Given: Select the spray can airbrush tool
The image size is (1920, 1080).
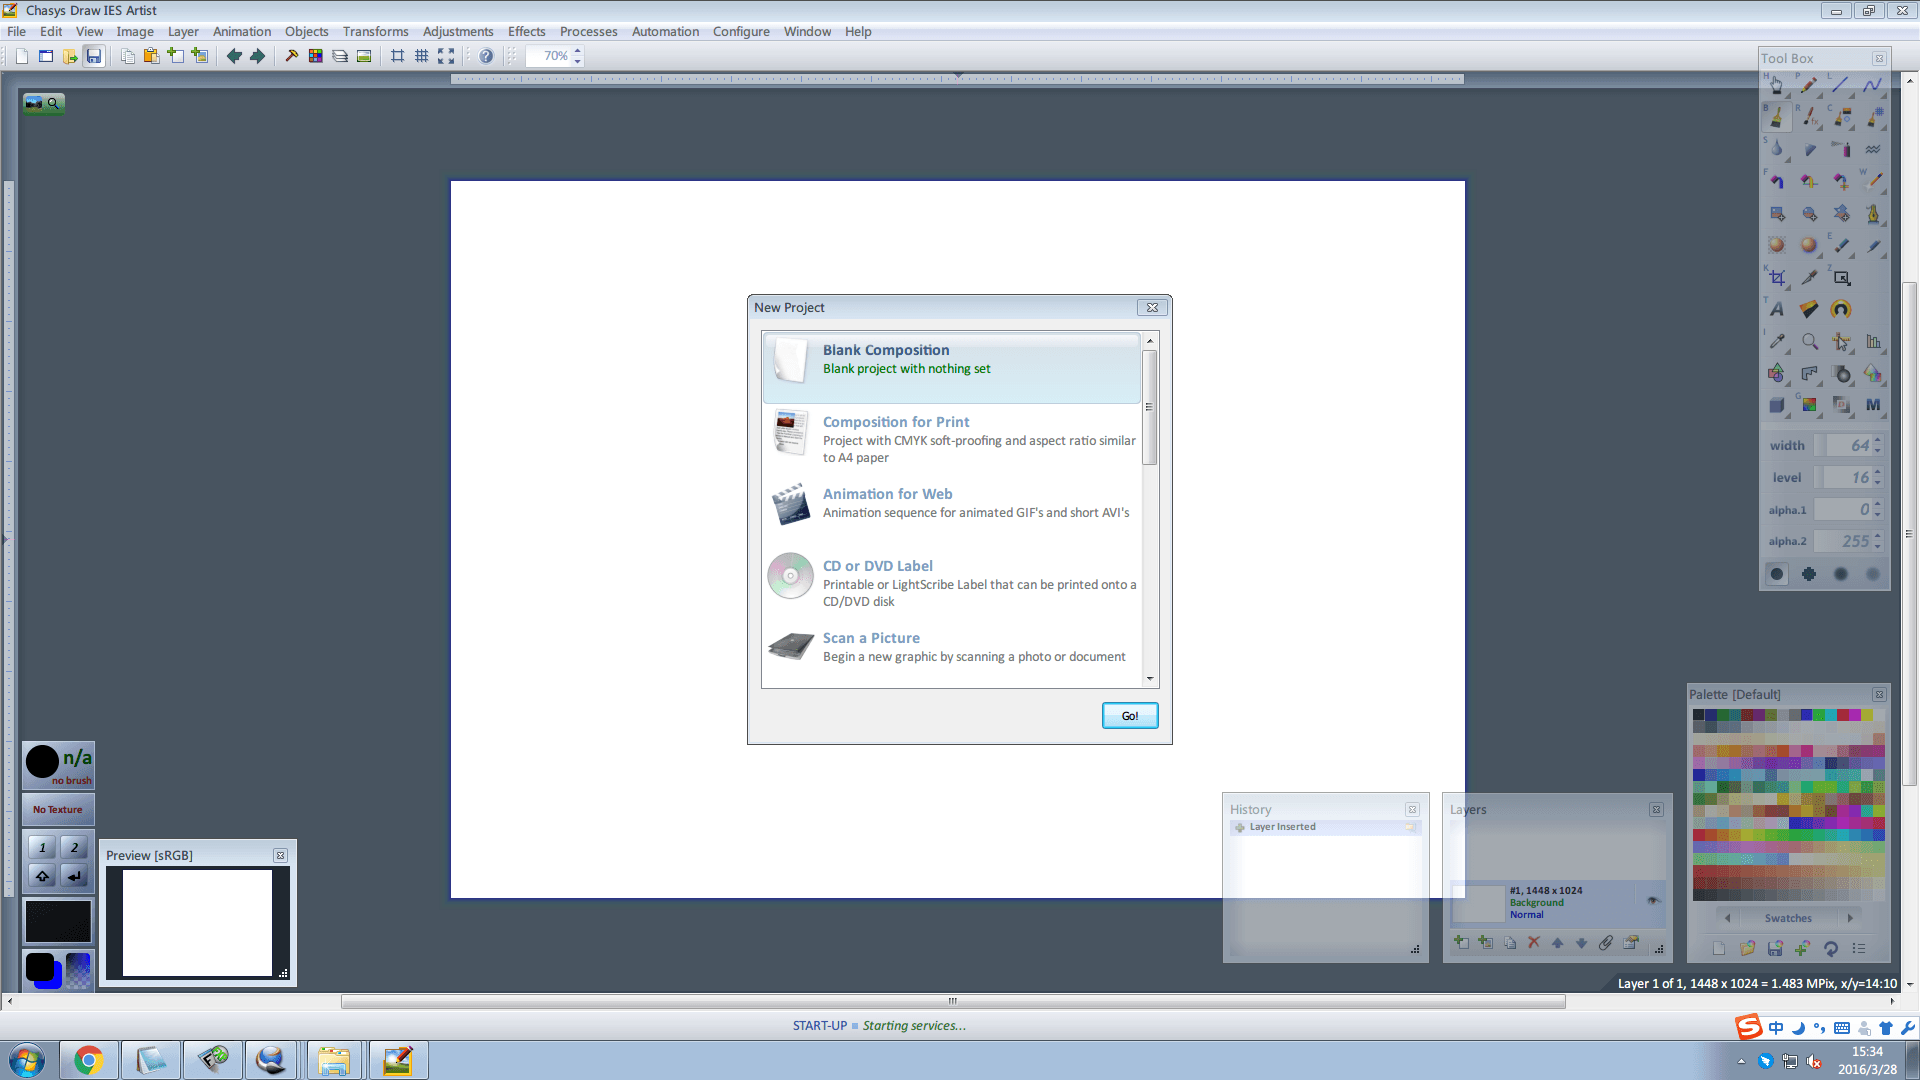Looking at the screenshot, I should pos(1841,150).
